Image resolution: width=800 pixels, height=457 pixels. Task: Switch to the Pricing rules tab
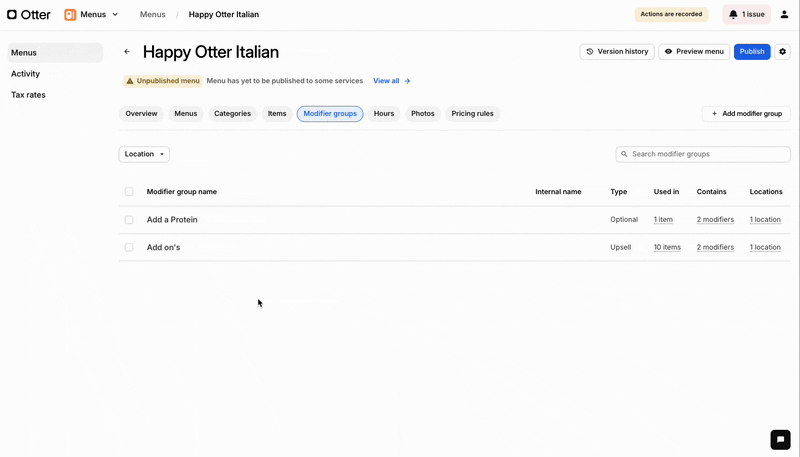(472, 114)
